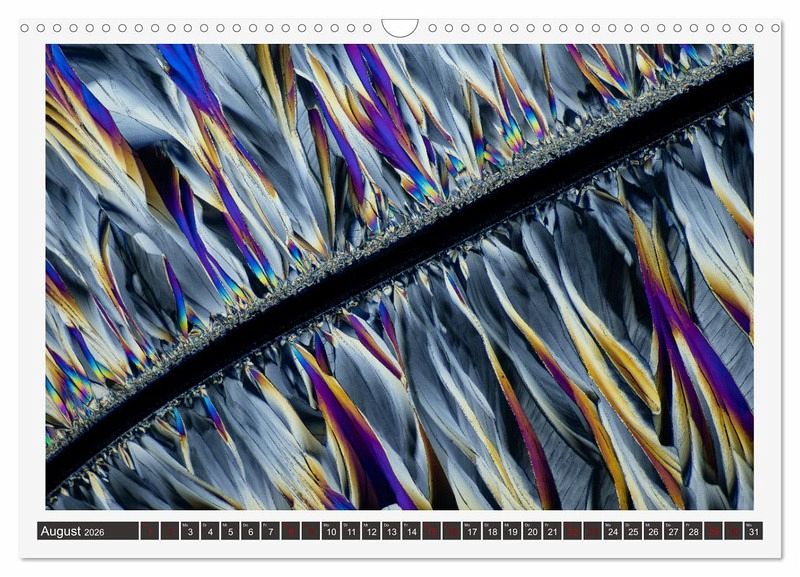
Task: Click the first red weekend cell of August
Action: point(149,531)
